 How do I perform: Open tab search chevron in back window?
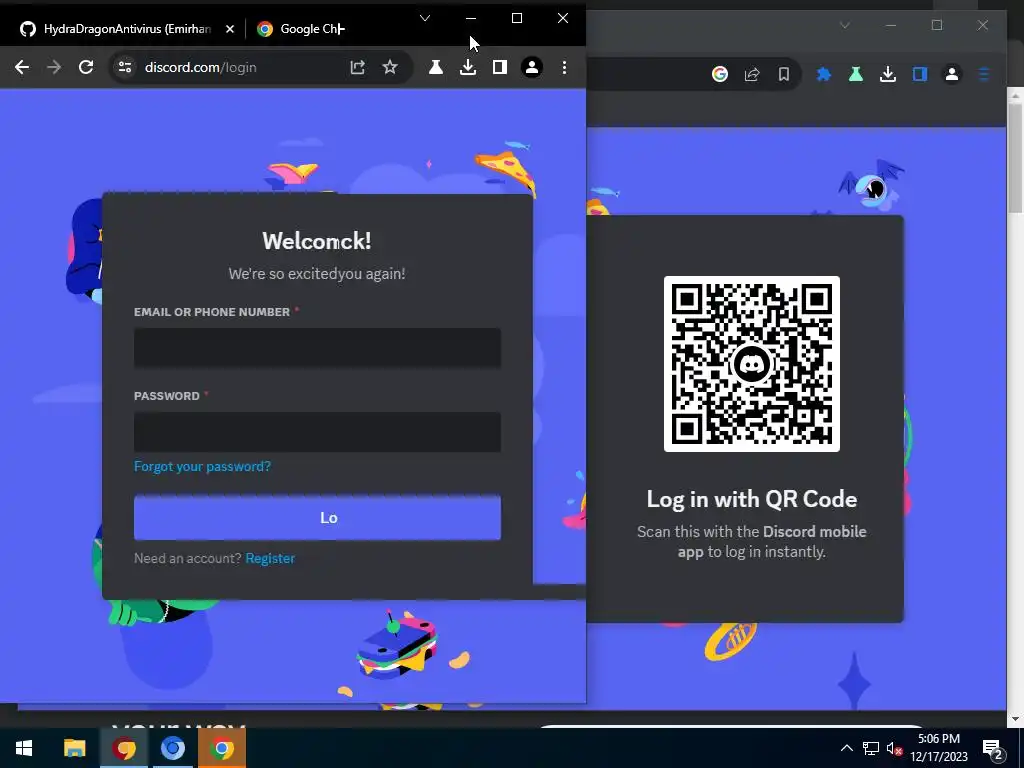coord(844,25)
